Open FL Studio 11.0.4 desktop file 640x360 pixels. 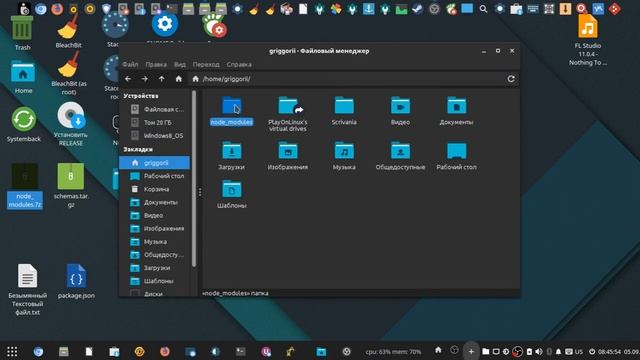(x=588, y=40)
